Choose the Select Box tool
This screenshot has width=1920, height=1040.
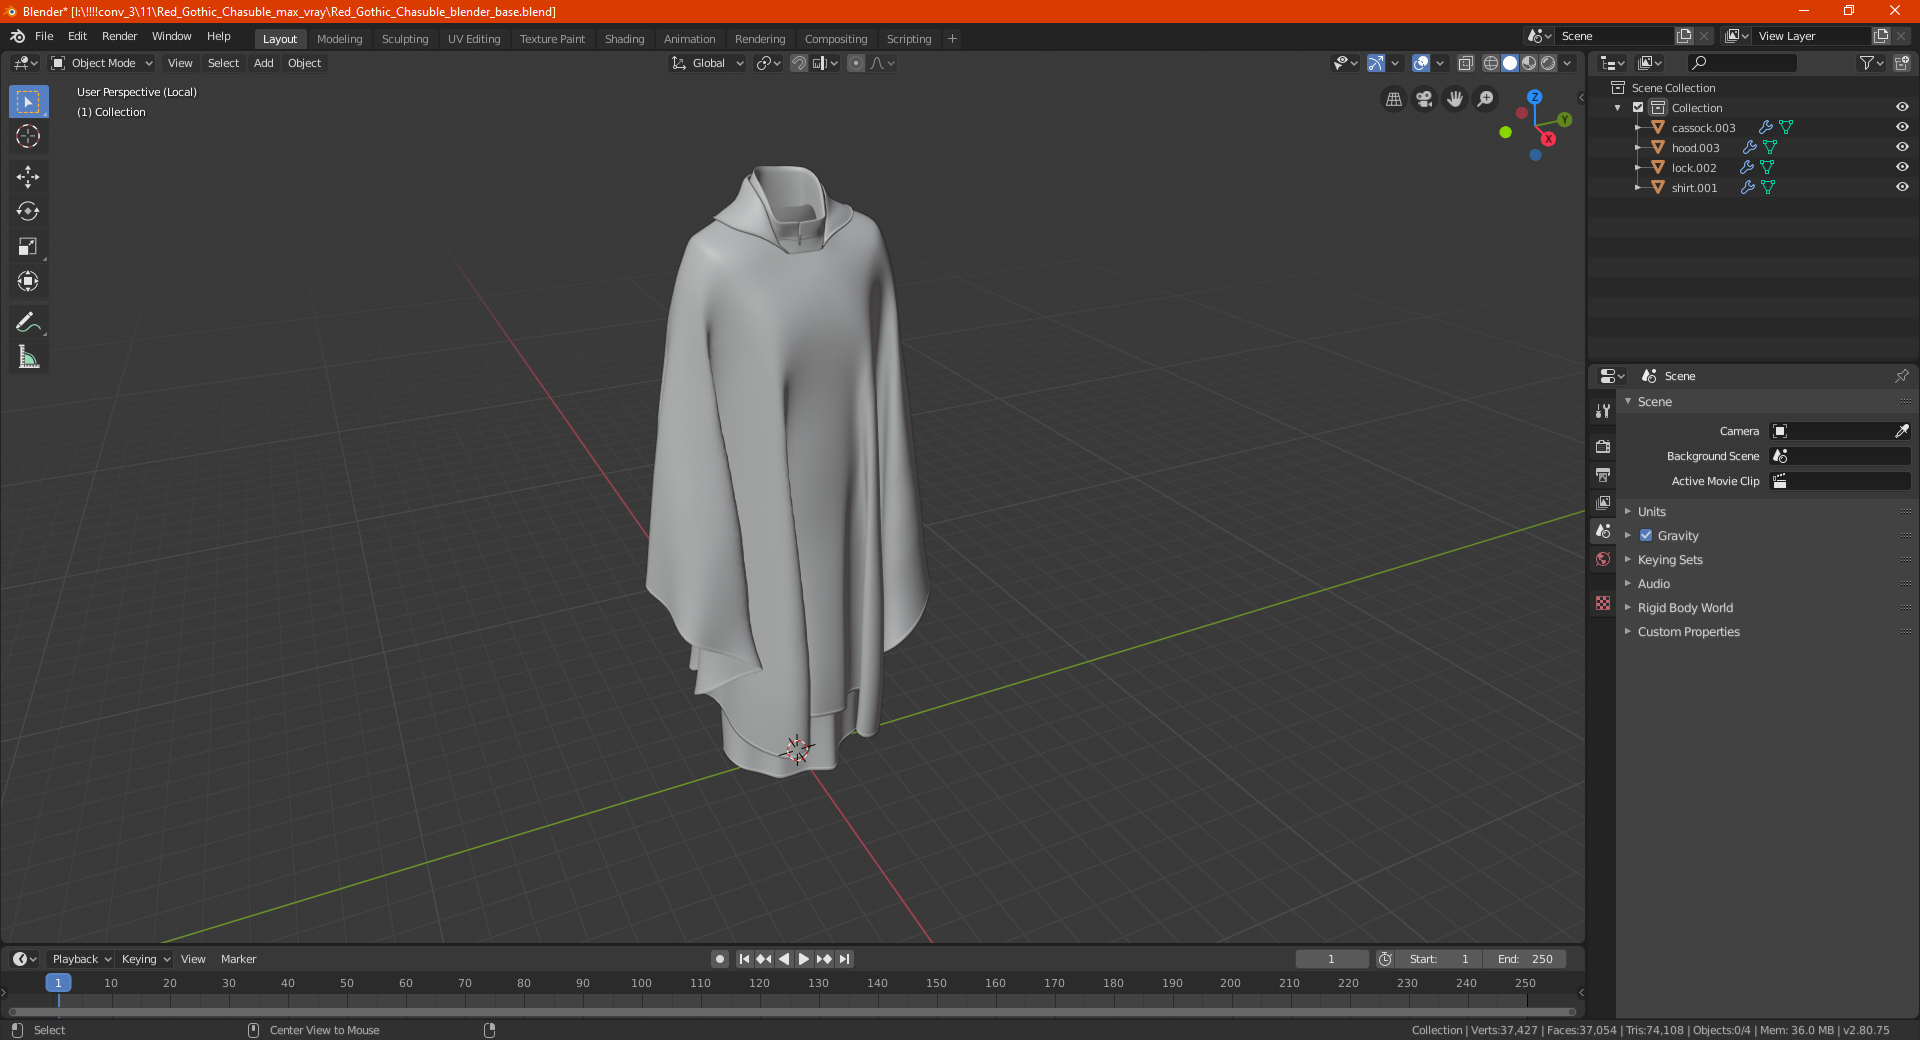pyautogui.click(x=28, y=101)
